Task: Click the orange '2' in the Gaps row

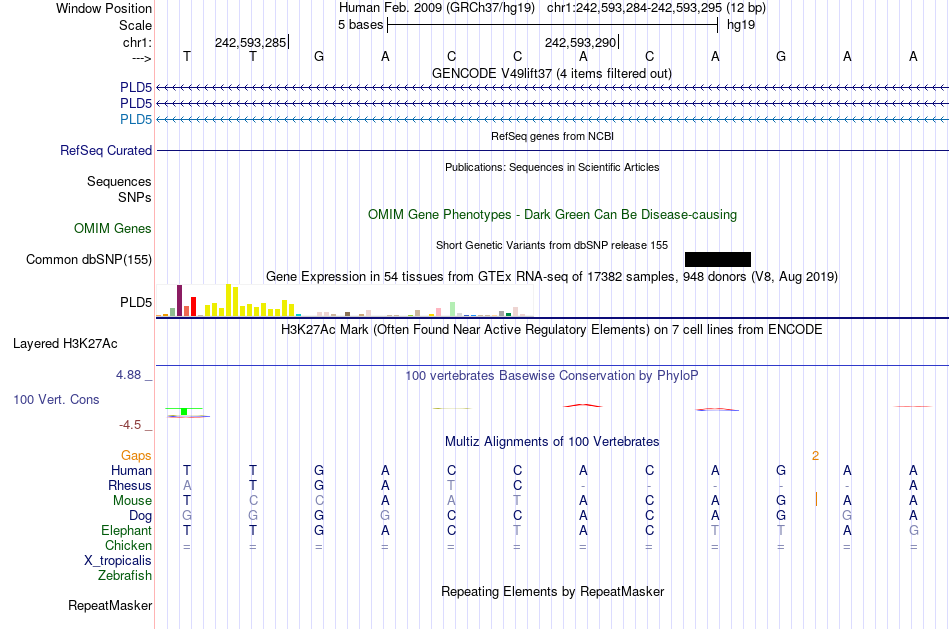Action: [815, 456]
